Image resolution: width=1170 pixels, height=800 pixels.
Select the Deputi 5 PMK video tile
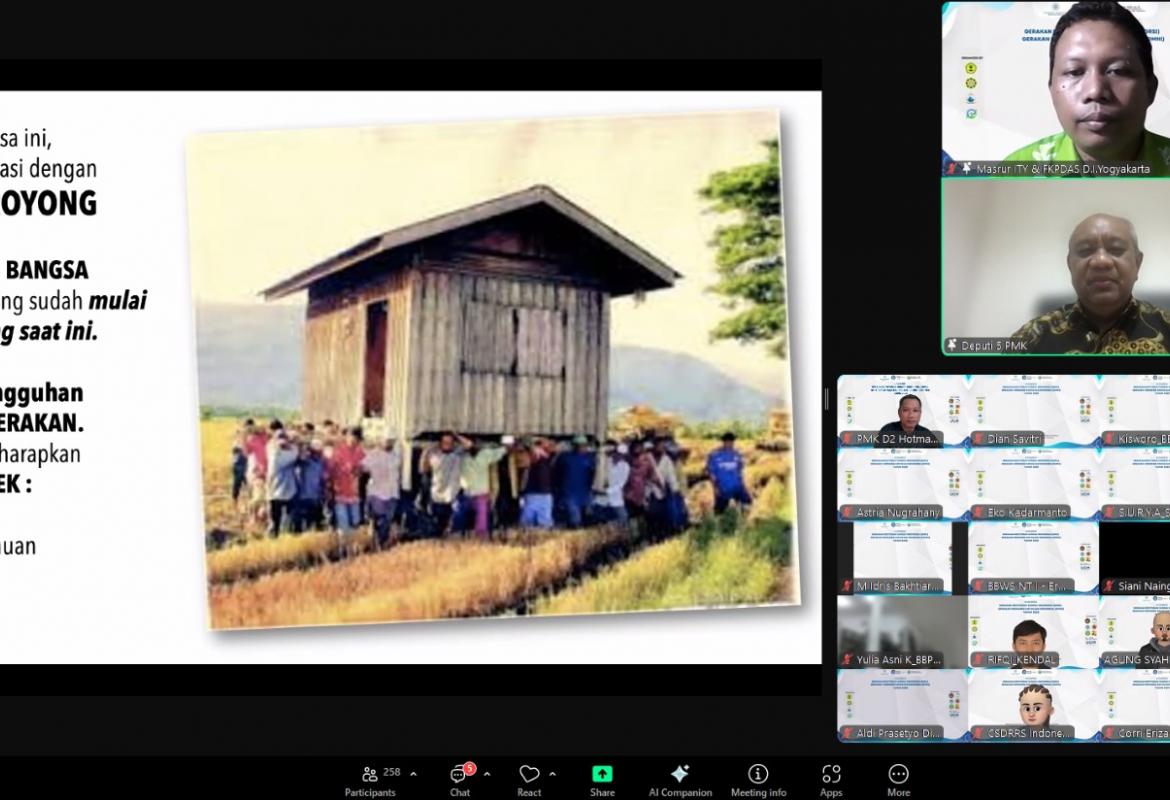tap(1055, 265)
